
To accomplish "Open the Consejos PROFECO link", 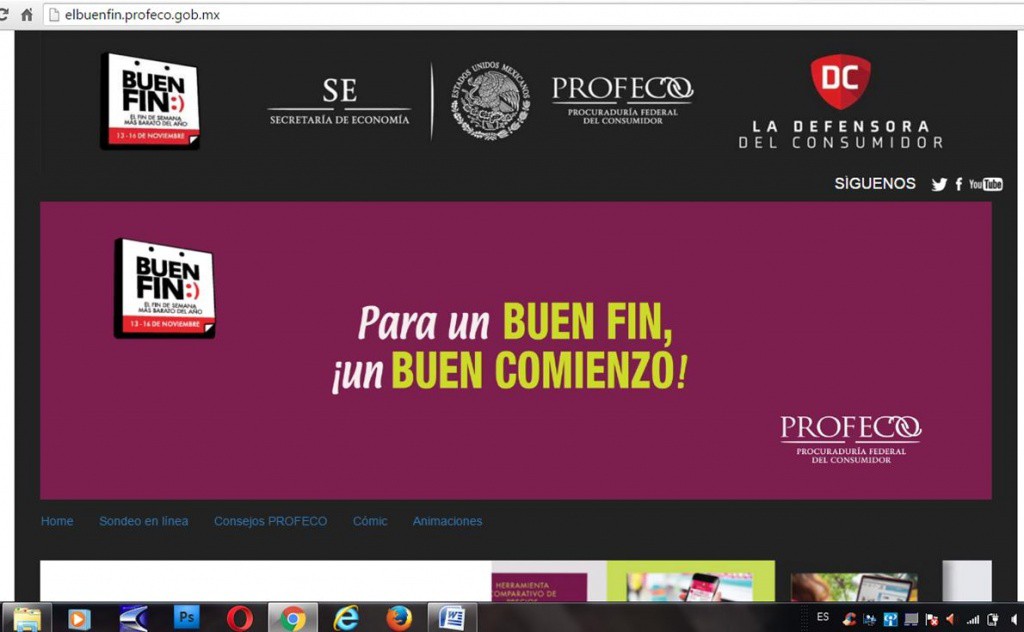I will point(270,521).
